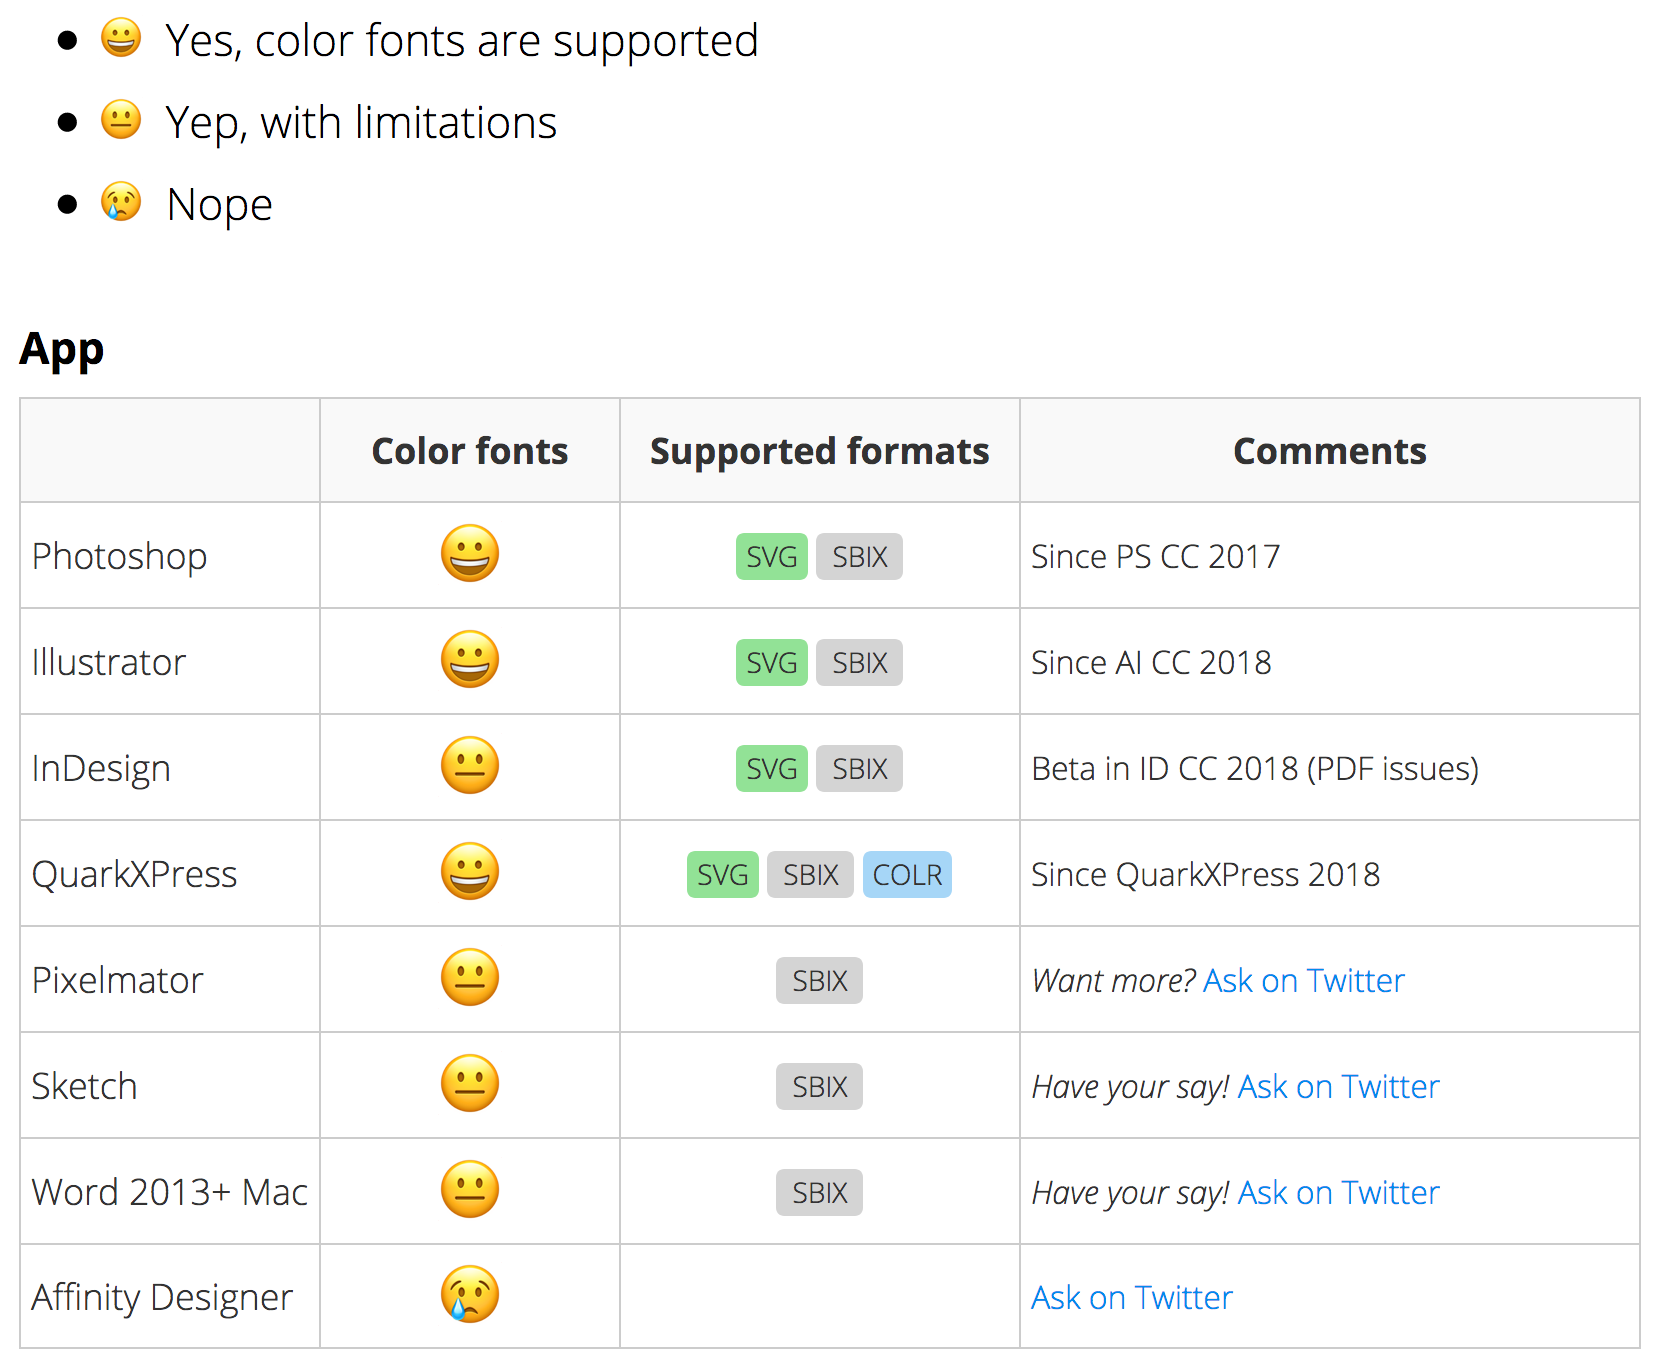1666x1372 pixels.
Task: Click the grinning emoji in the legend list
Action: (x=121, y=39)
